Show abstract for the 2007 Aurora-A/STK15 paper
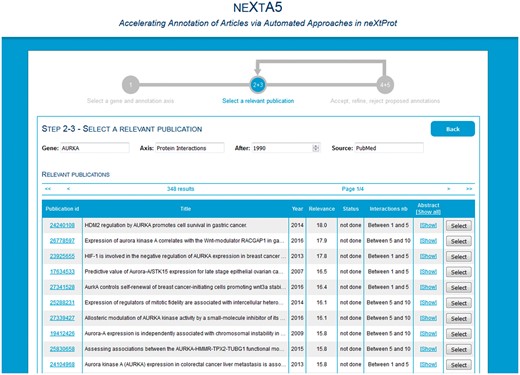The image size is (520, 375). tap(428, 272)
